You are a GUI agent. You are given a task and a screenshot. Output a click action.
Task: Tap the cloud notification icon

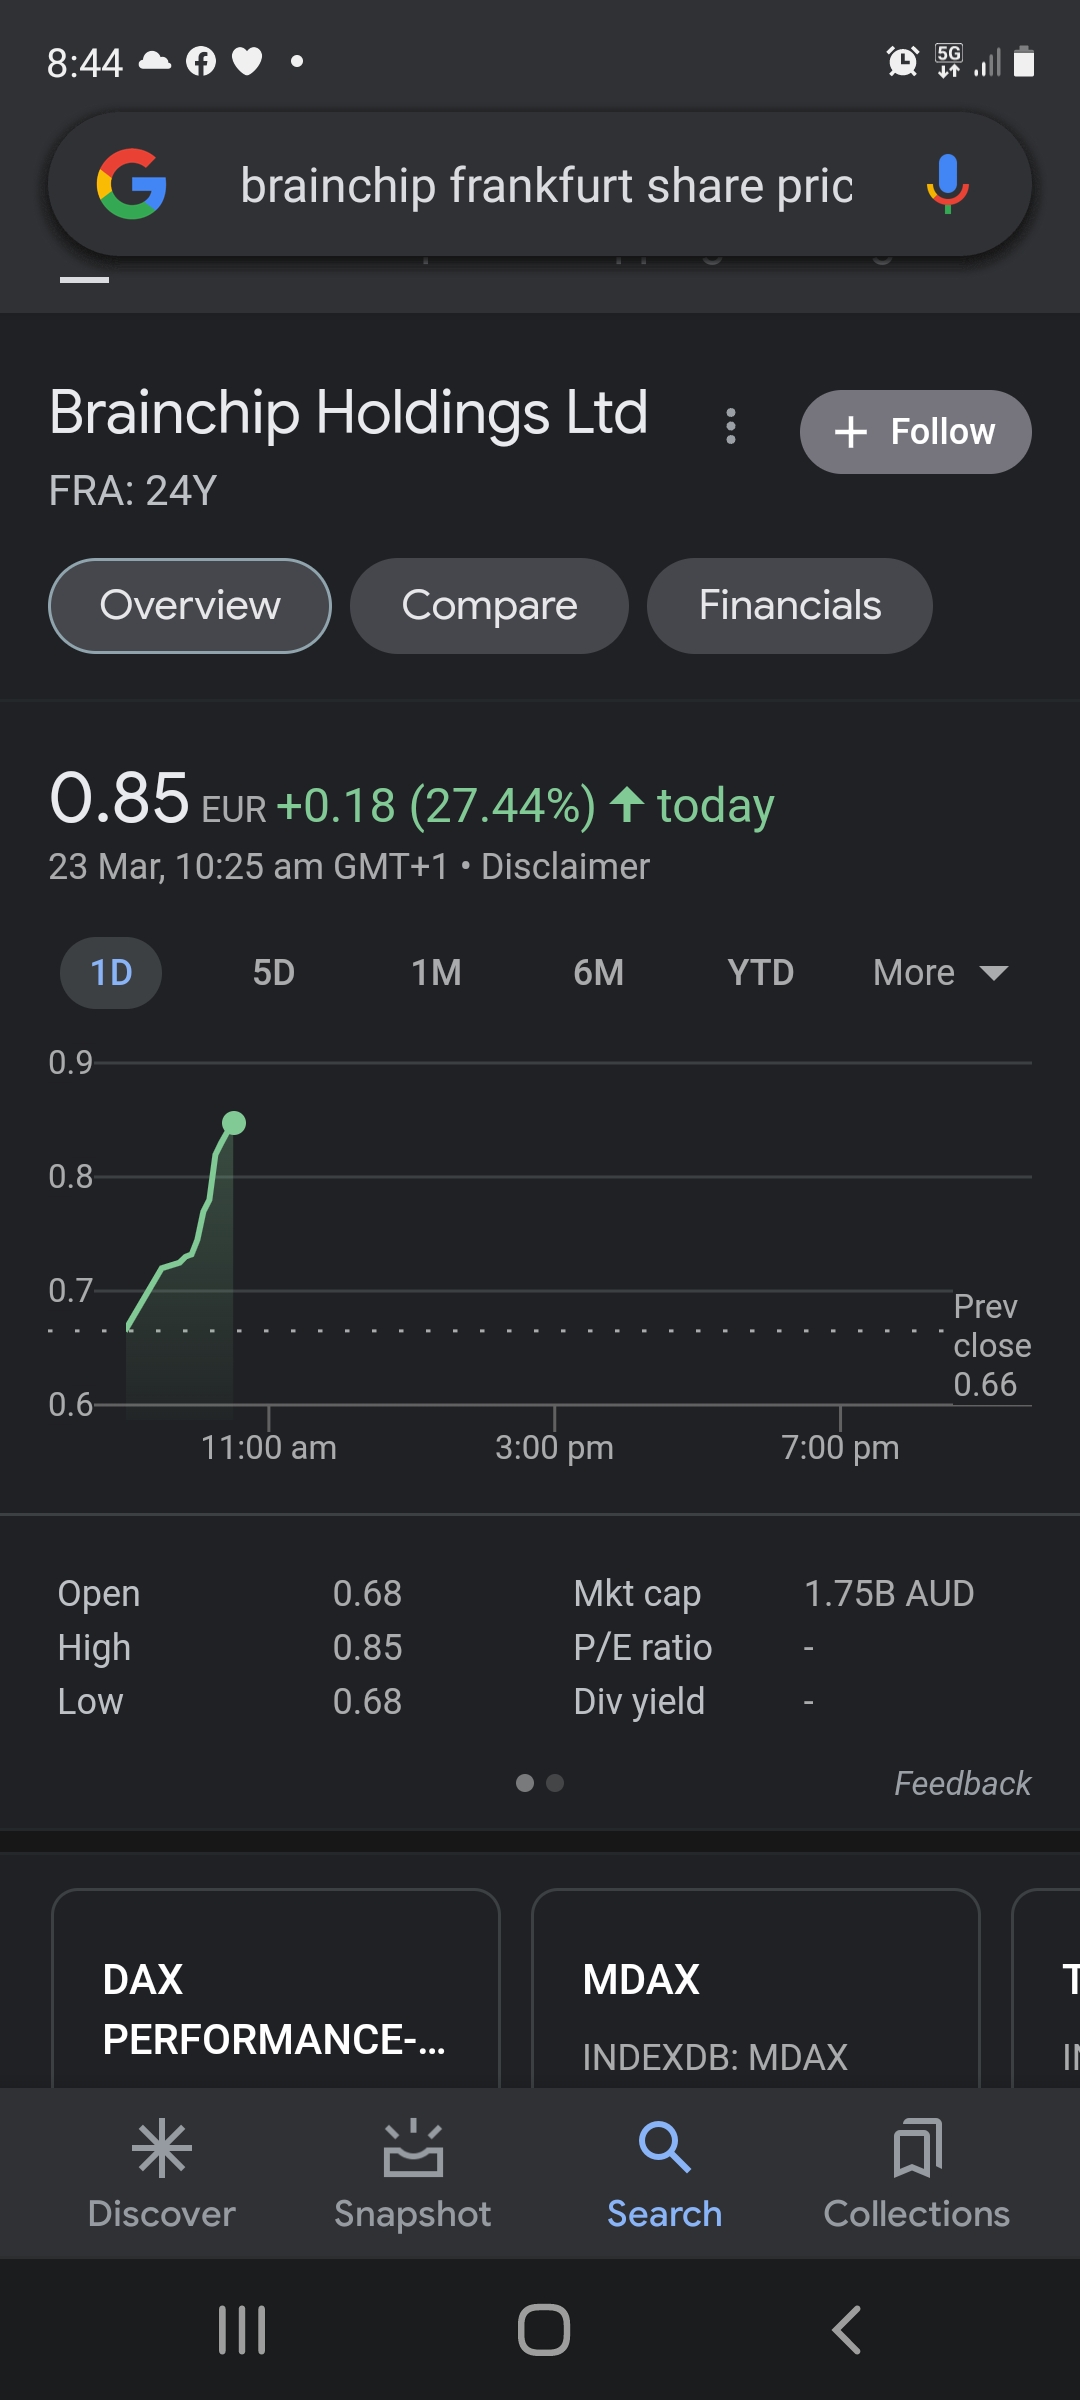pyautogui.click(x=154, y=61)
